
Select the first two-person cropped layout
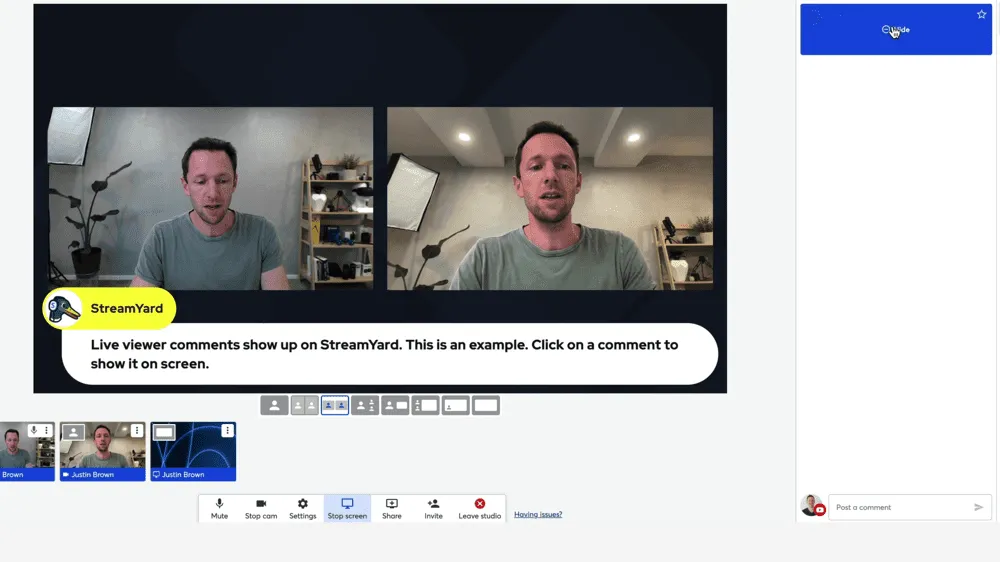pyautogui.click(x=304, y=405)
